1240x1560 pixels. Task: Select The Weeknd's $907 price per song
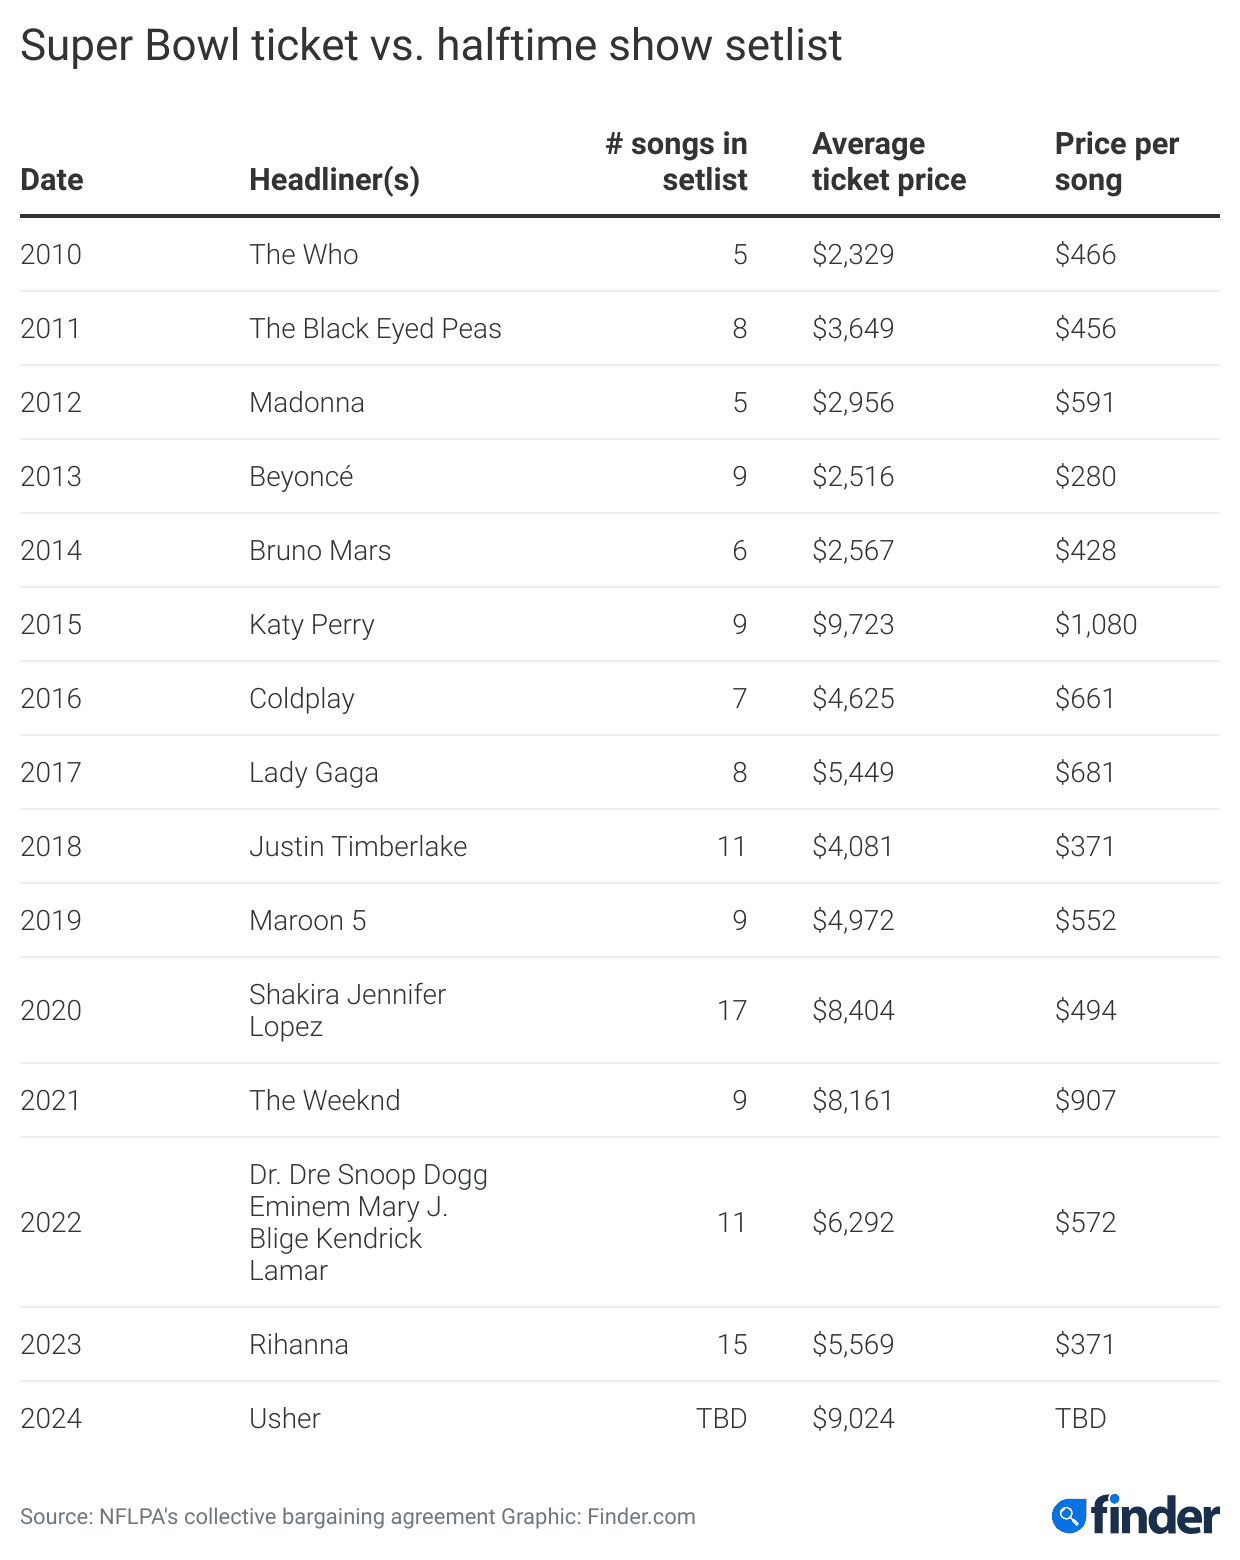[x=1085, y=1100]
